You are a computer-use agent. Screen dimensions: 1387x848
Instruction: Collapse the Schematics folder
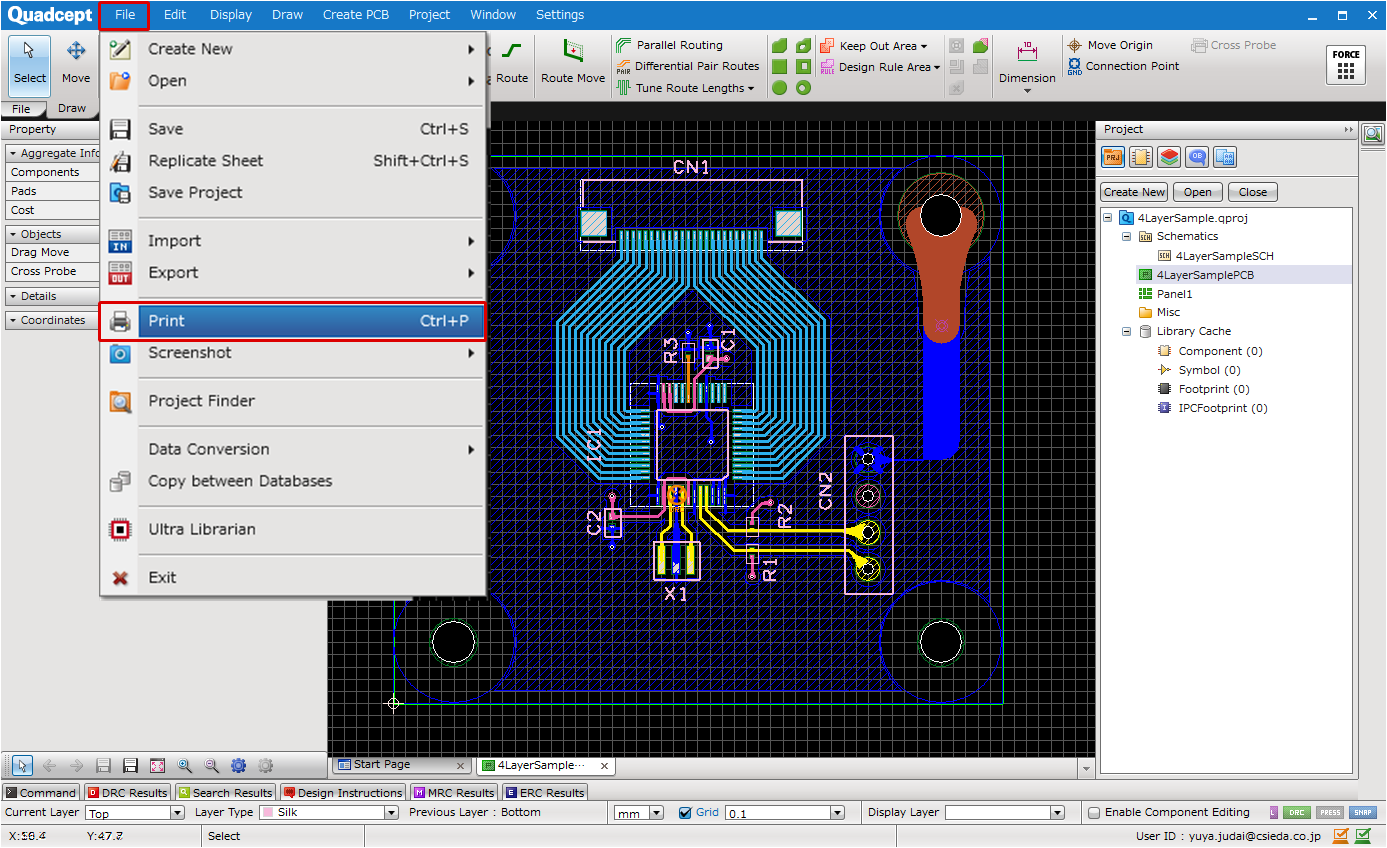(x=1126, y=237)
